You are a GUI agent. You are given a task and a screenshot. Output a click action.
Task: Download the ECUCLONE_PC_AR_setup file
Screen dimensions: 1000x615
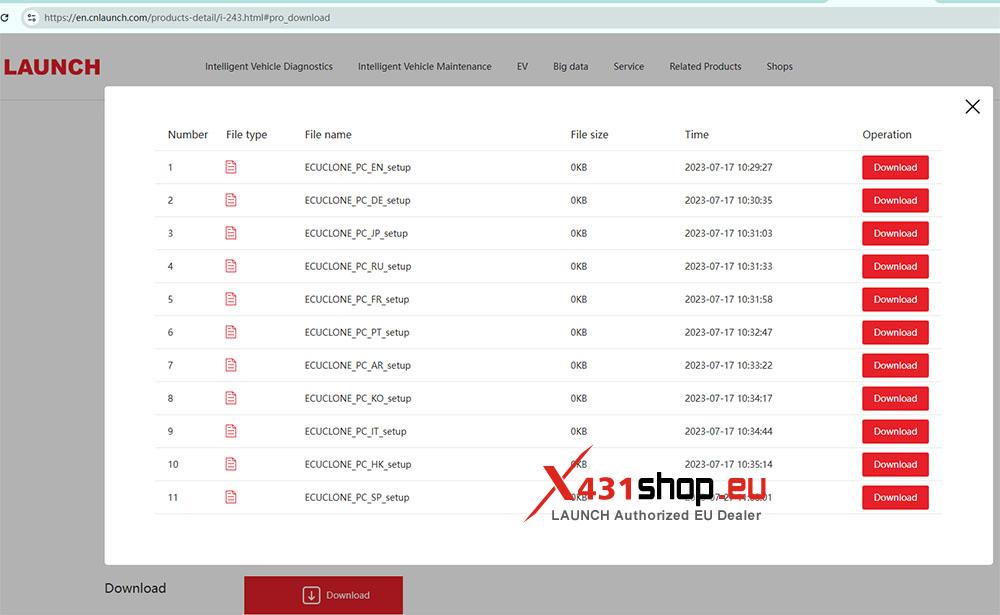click(x=895, y=365)
